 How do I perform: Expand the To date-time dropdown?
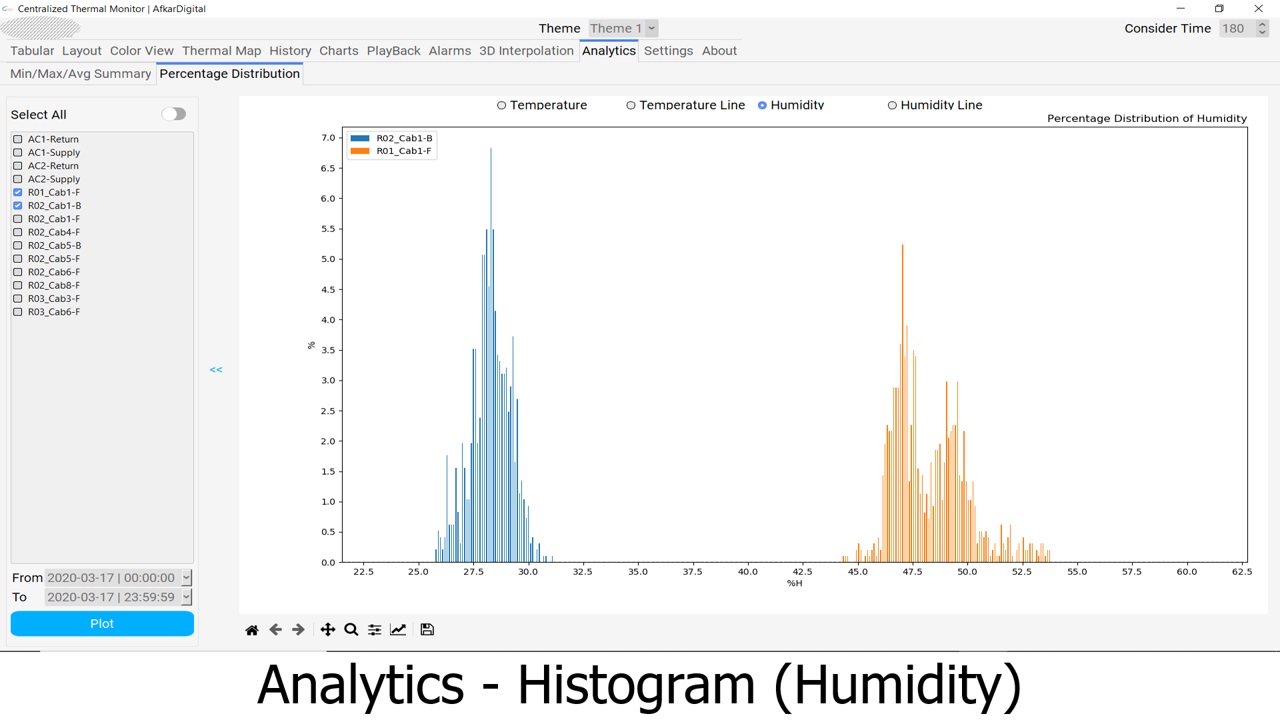click(186, 597)
